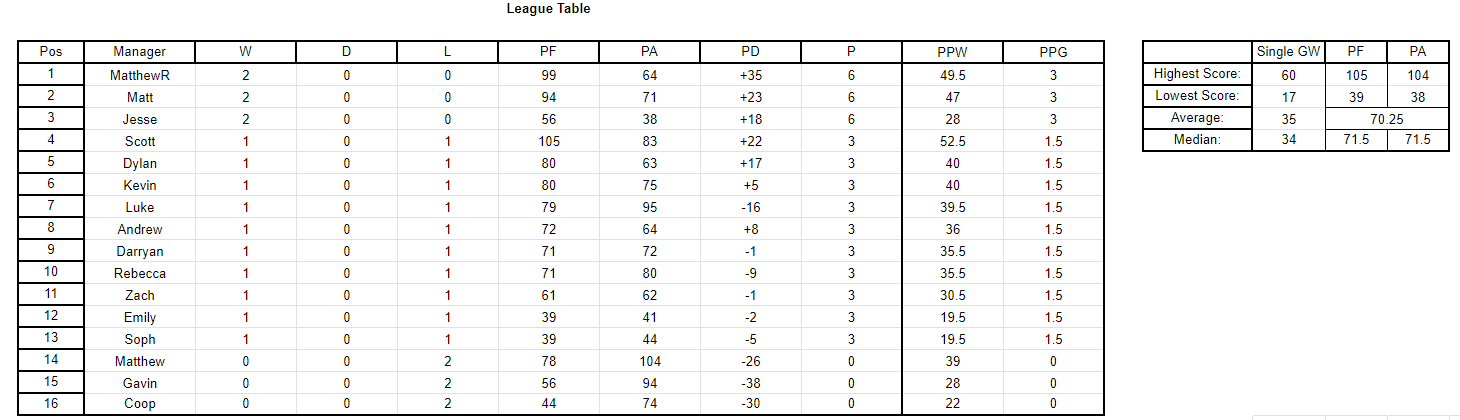Screen dimensions: 1460x420
Task: Select the highest Single GW score 60
Action: (1288, 74)
